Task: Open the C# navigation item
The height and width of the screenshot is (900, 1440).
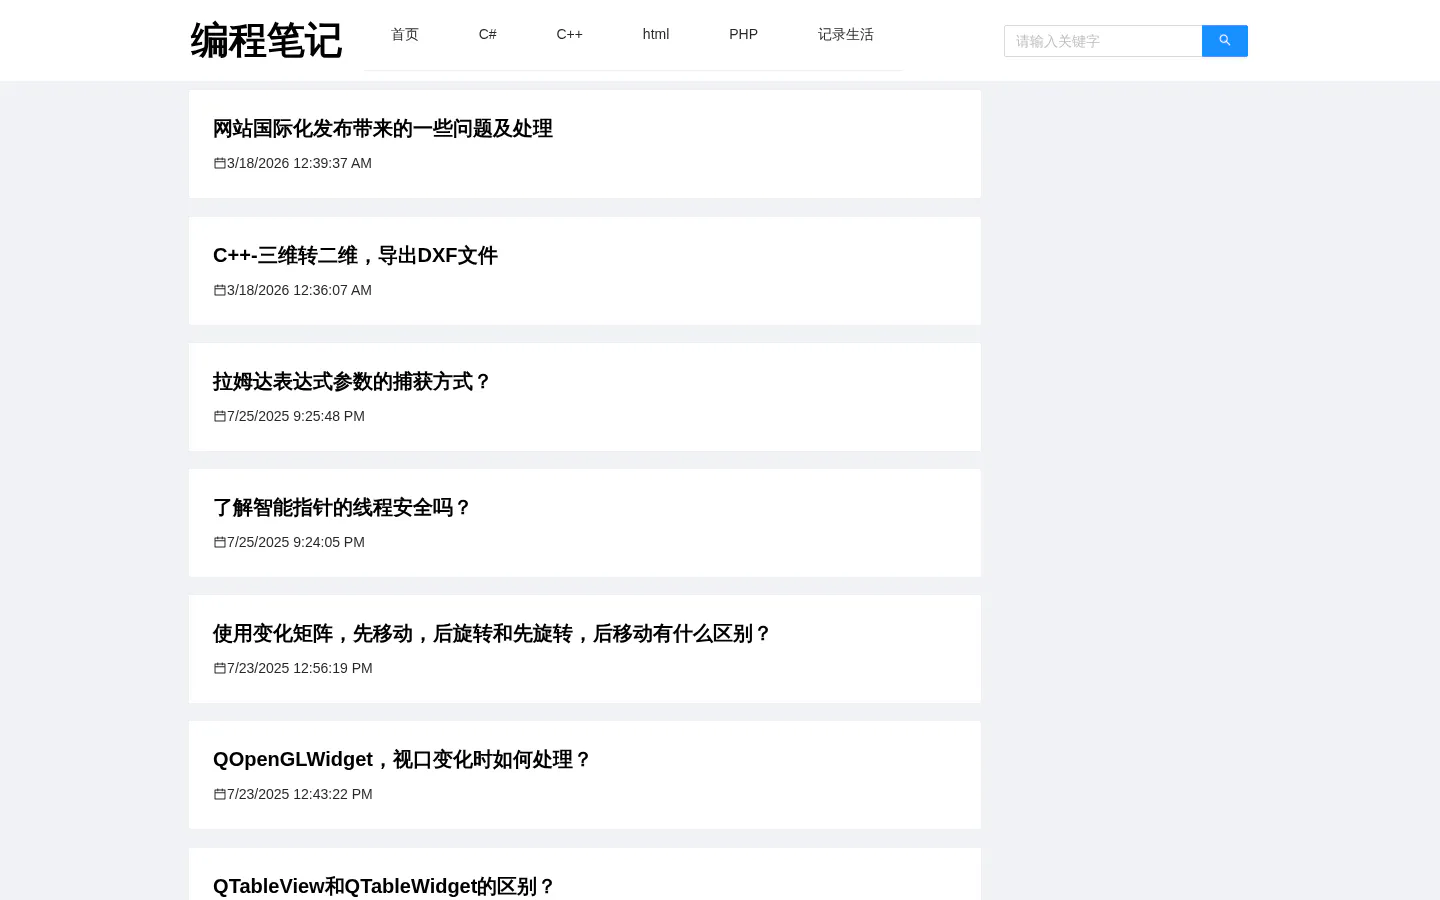Action: click(488, 34)
